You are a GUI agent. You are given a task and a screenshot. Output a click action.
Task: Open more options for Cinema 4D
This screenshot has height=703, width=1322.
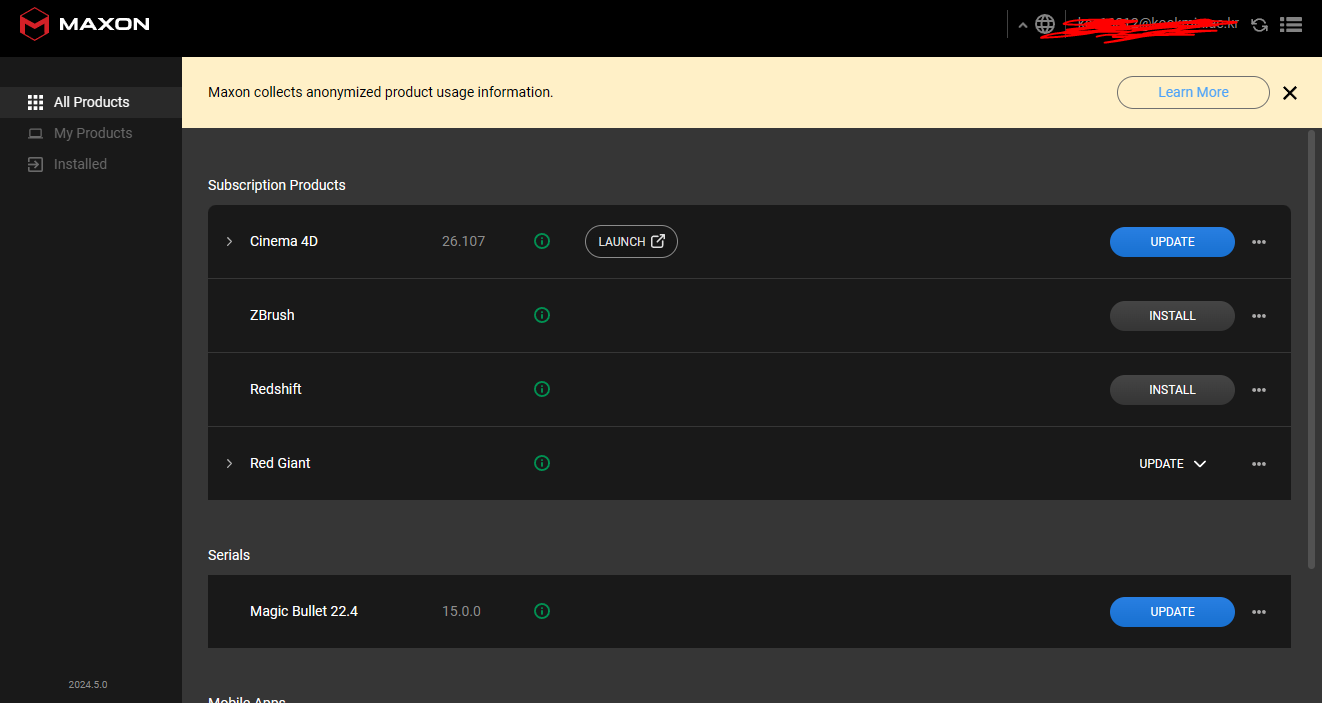pos(1259,242)
